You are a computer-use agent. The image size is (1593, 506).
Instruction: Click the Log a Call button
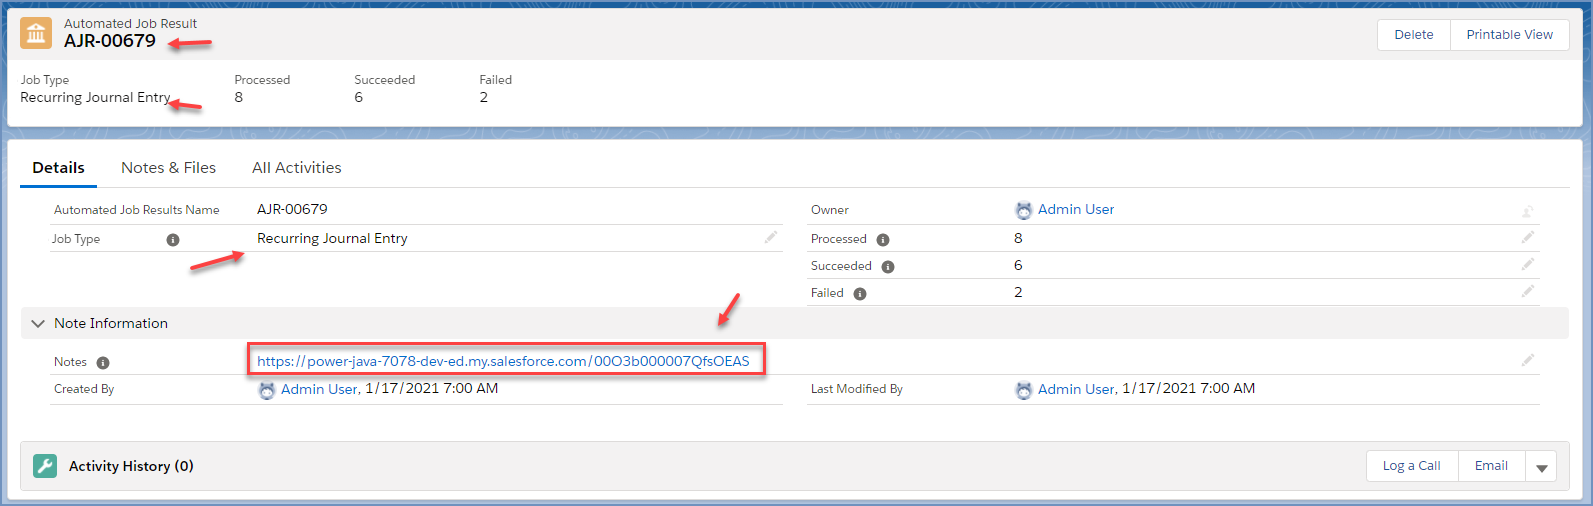coord(1411,466)
